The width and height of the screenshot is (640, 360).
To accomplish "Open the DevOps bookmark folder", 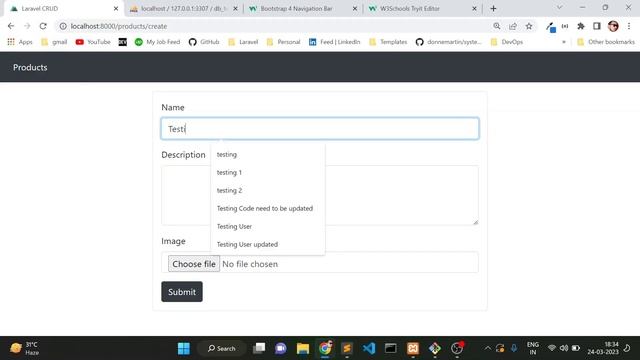I will (x=507, y=42).
